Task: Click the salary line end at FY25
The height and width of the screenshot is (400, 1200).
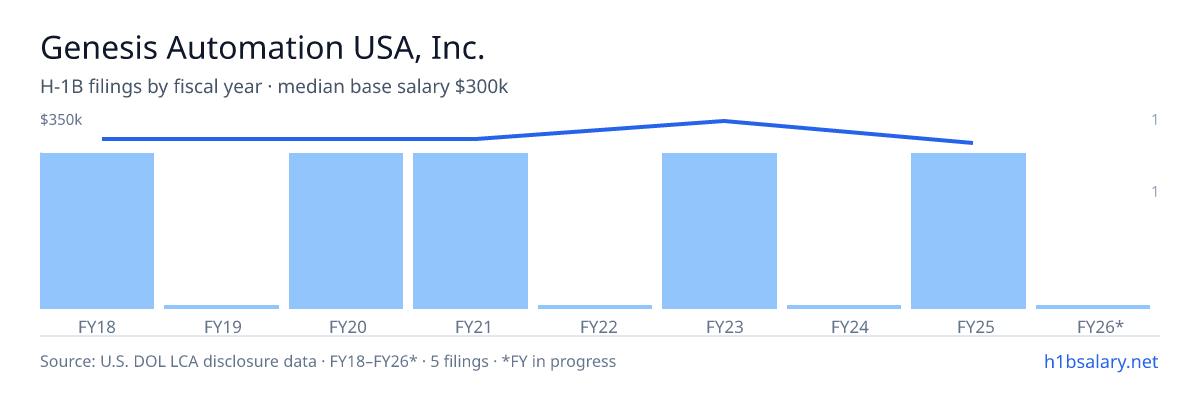Action: click(970, 143)
